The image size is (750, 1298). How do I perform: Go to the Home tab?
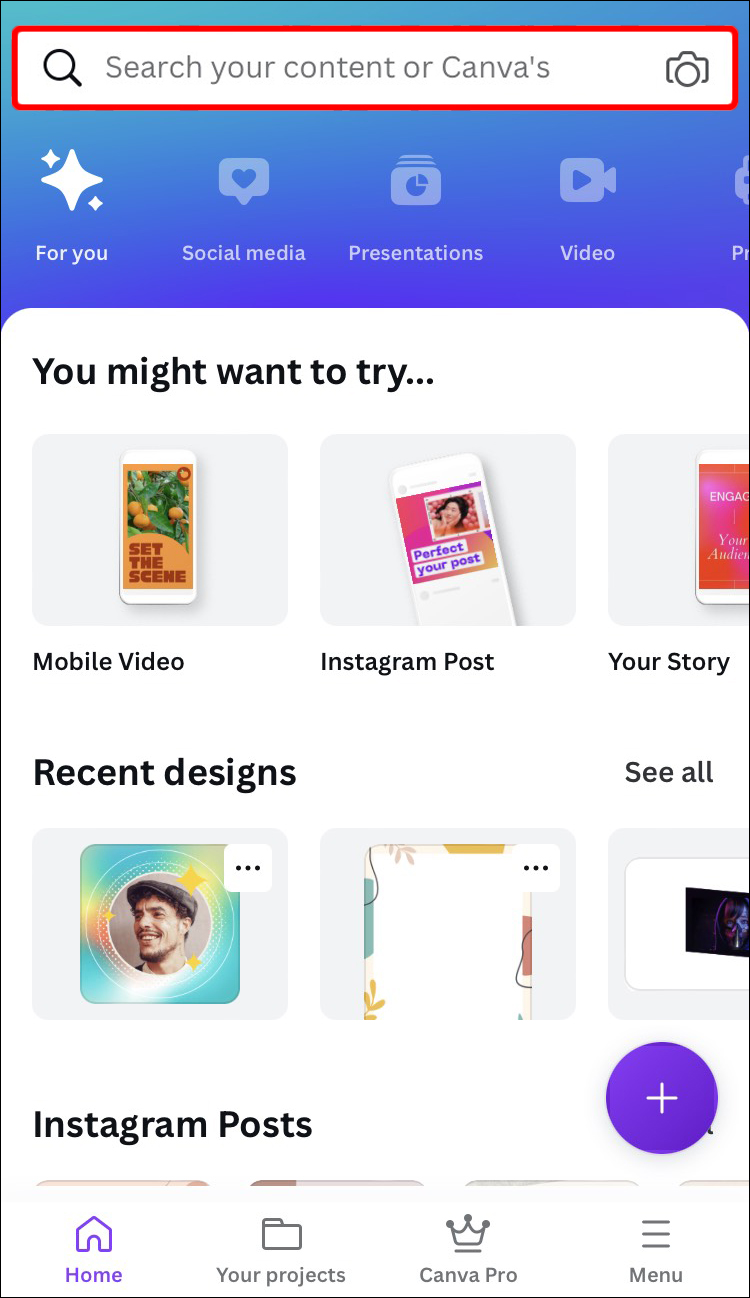click(x=94, y=1251)
